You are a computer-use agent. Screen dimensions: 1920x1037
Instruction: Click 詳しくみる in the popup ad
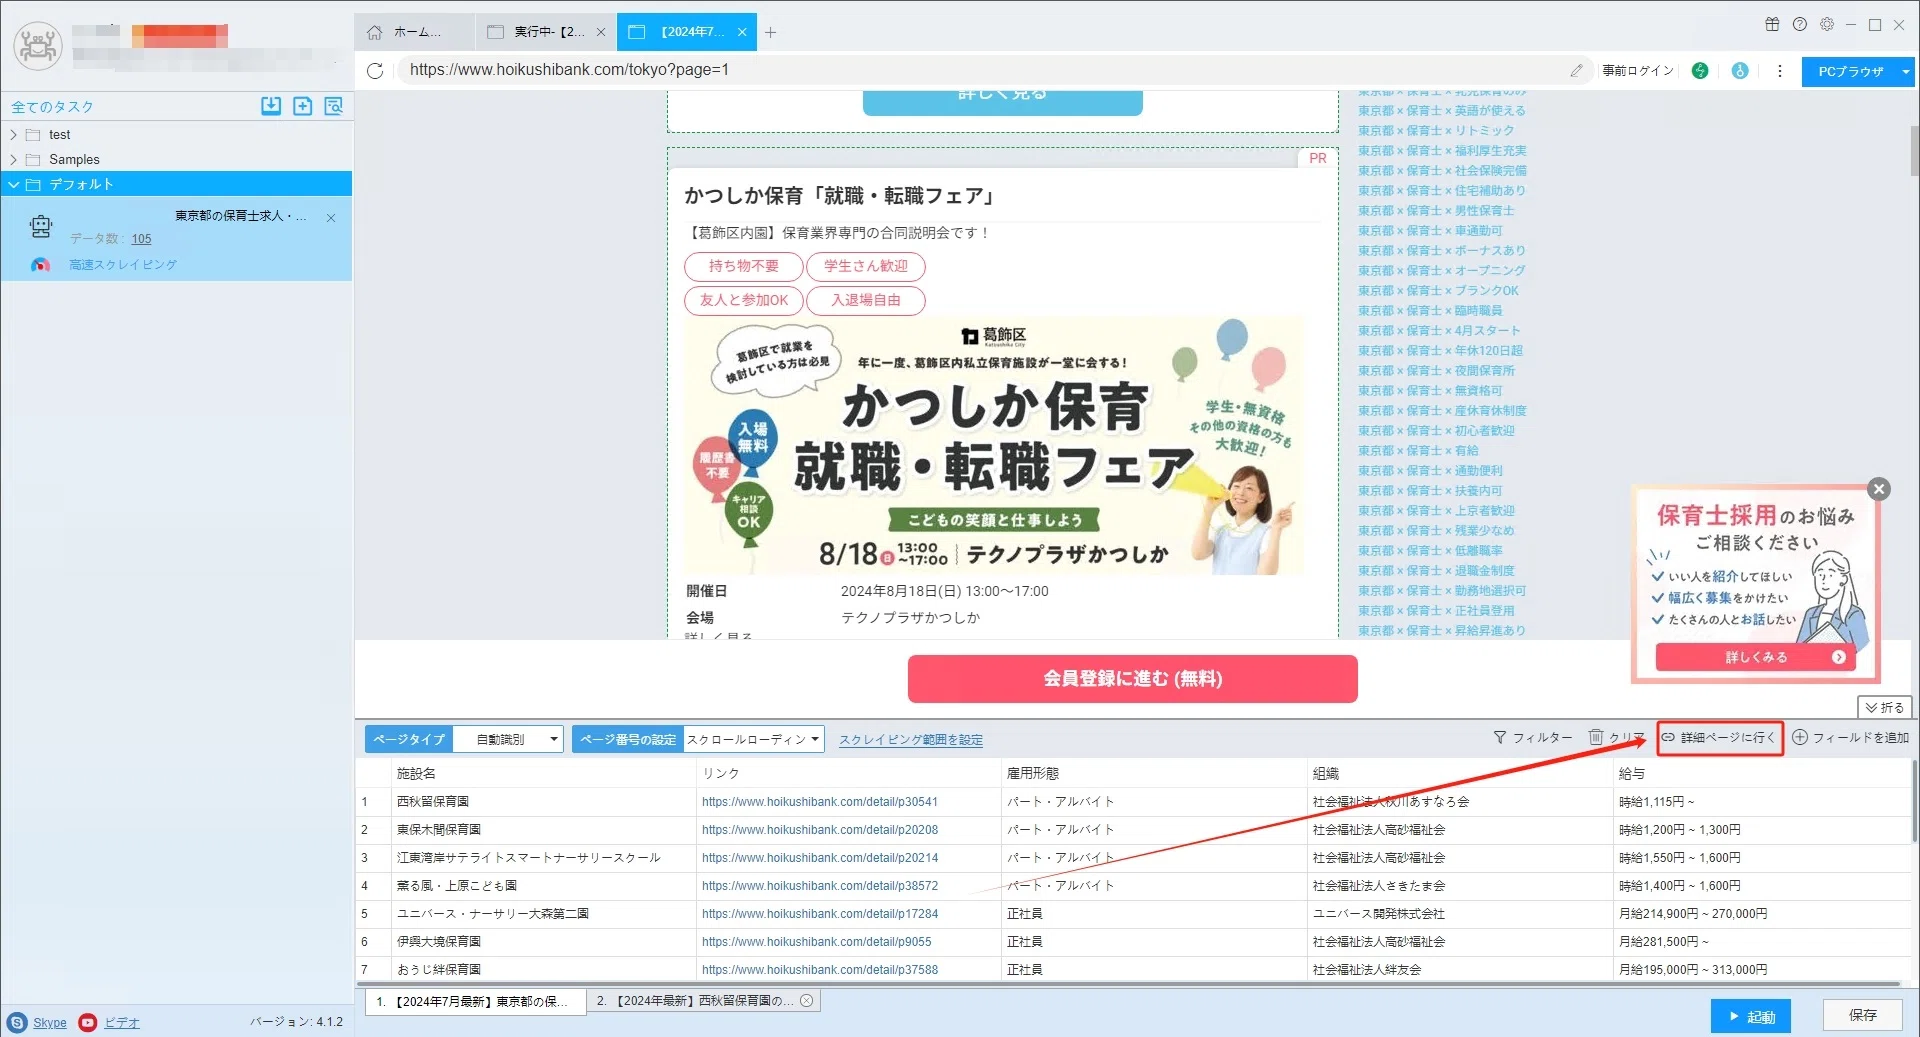(x=1755, y=657)
